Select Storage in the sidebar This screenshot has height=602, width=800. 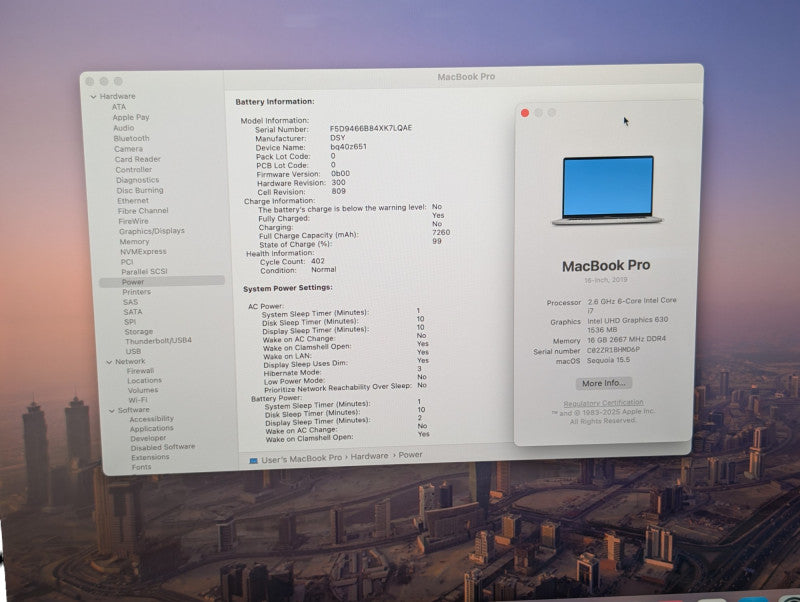click(x=139, y=332)
